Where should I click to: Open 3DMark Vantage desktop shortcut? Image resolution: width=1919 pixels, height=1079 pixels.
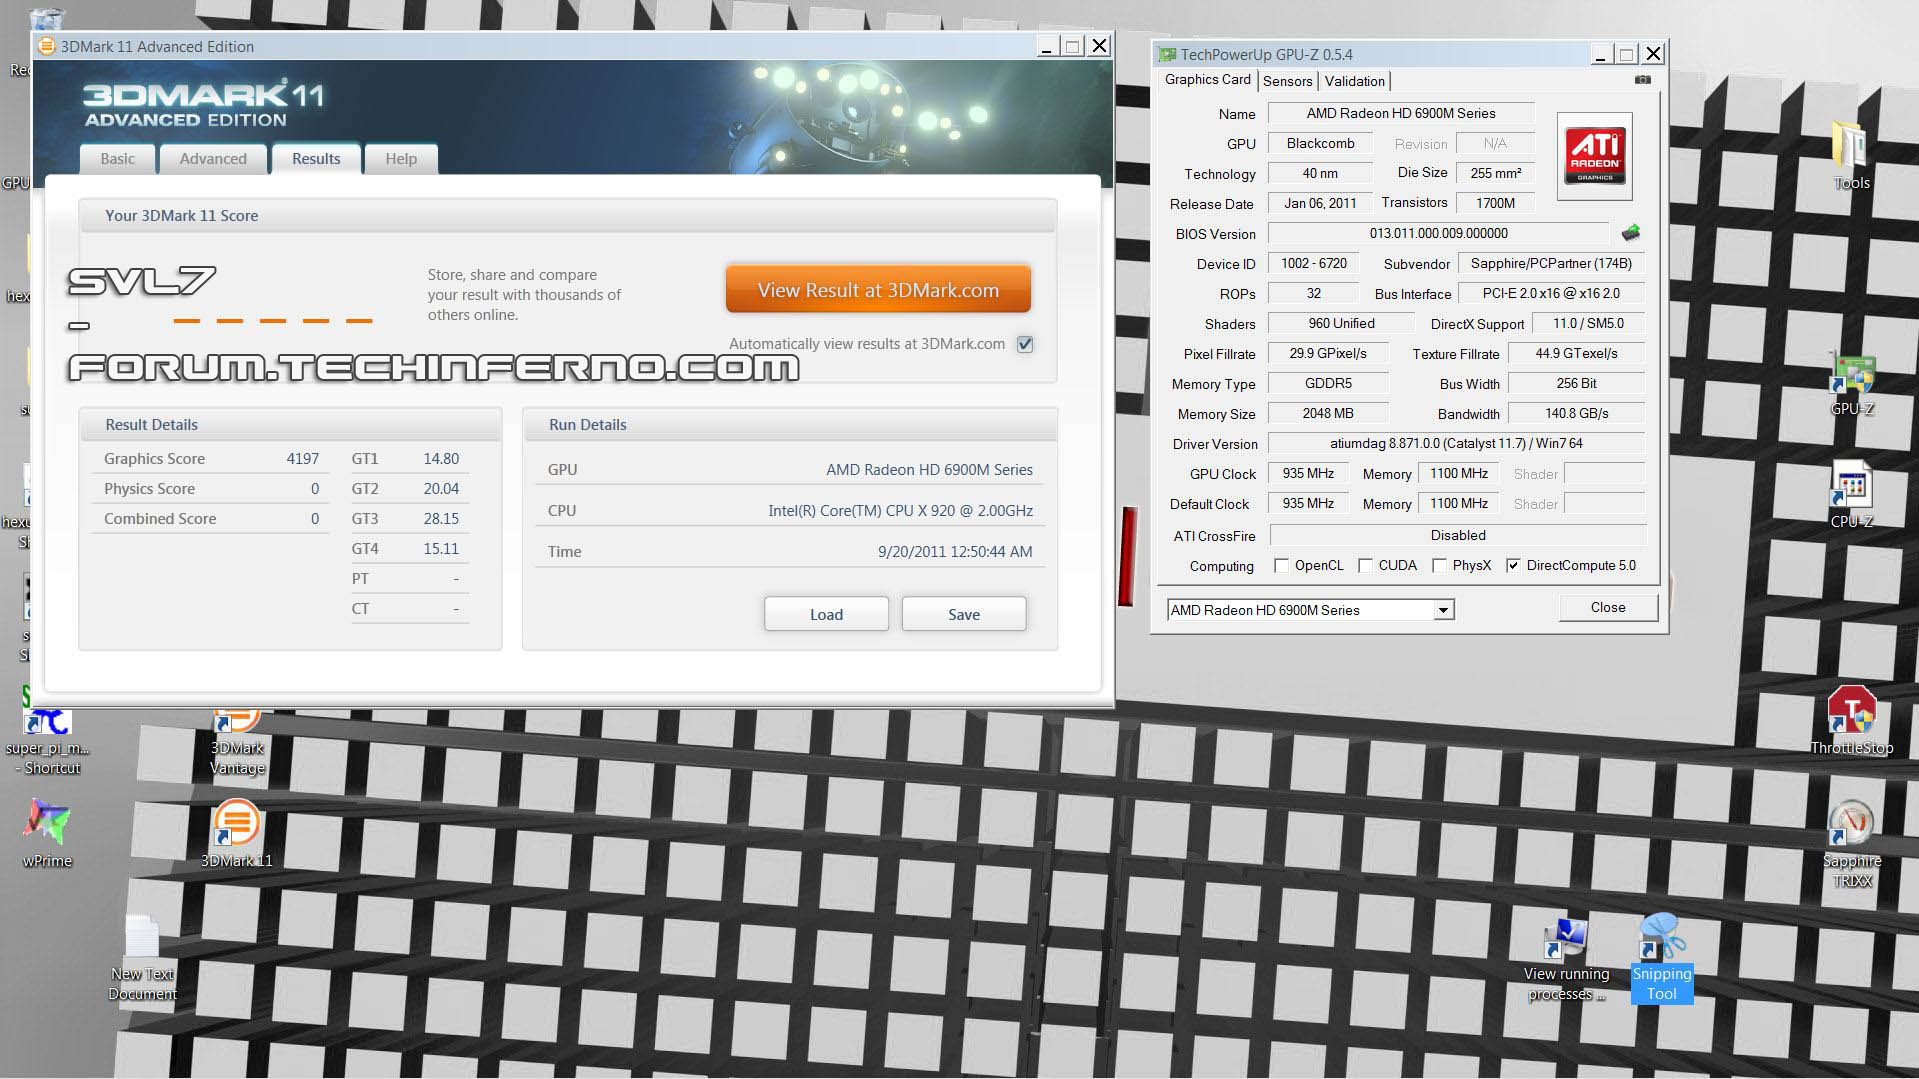[x=237, y=740]
